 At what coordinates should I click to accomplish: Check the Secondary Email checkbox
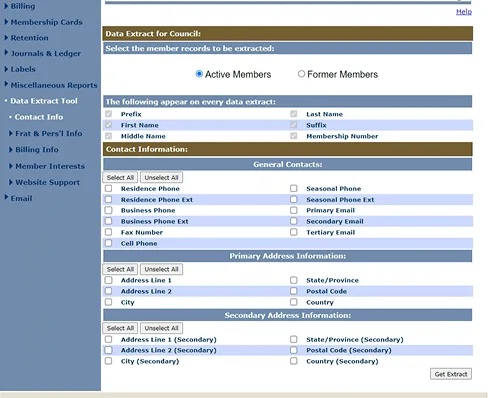(293, 221)
